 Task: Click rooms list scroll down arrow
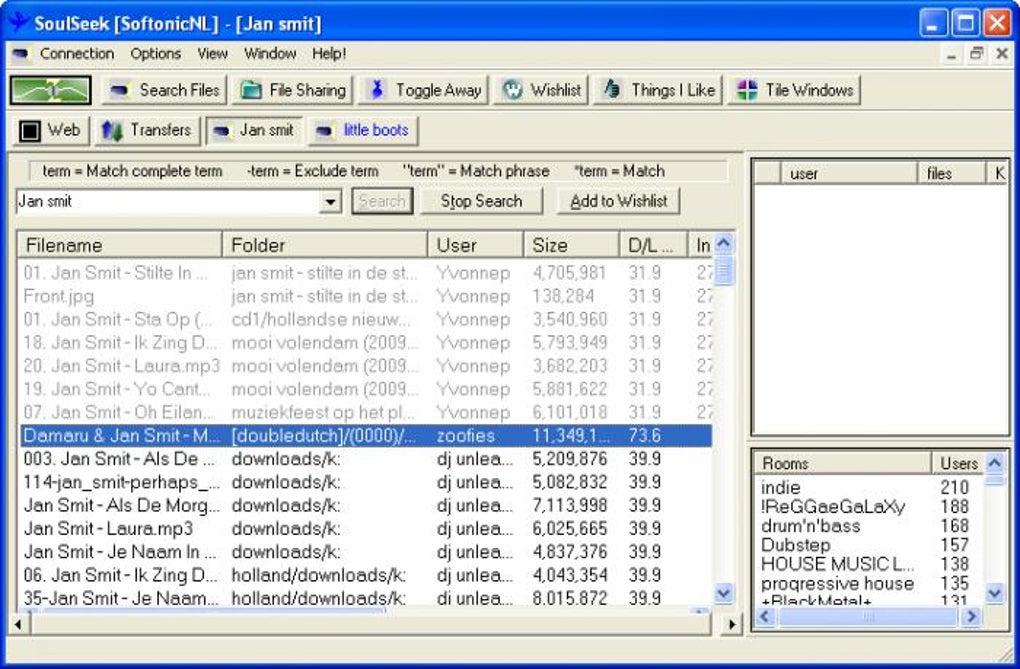994,592
